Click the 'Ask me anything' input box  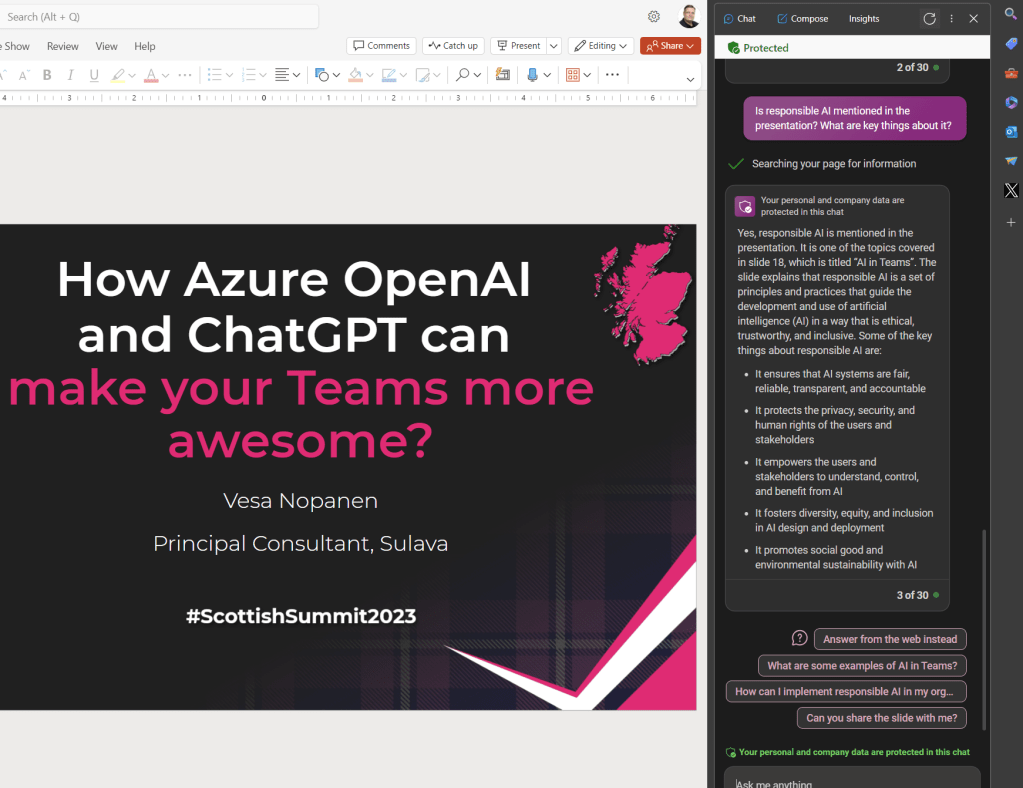(x=850, y=782)
